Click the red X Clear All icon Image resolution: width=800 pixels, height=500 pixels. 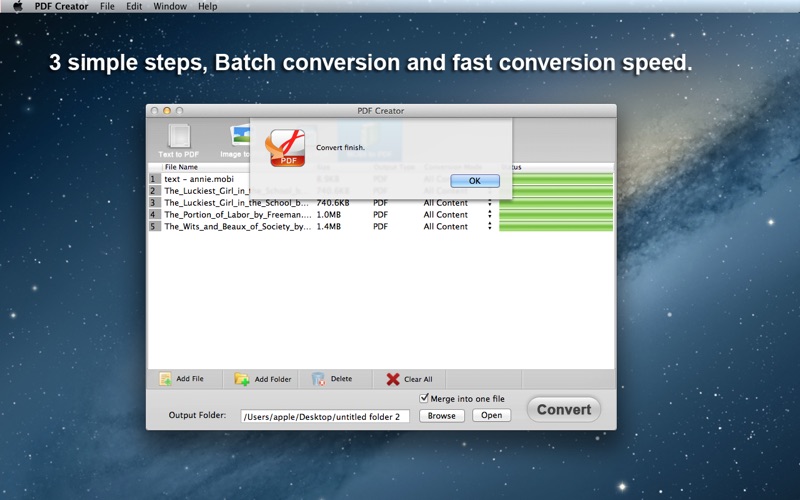tap(393, 379)
